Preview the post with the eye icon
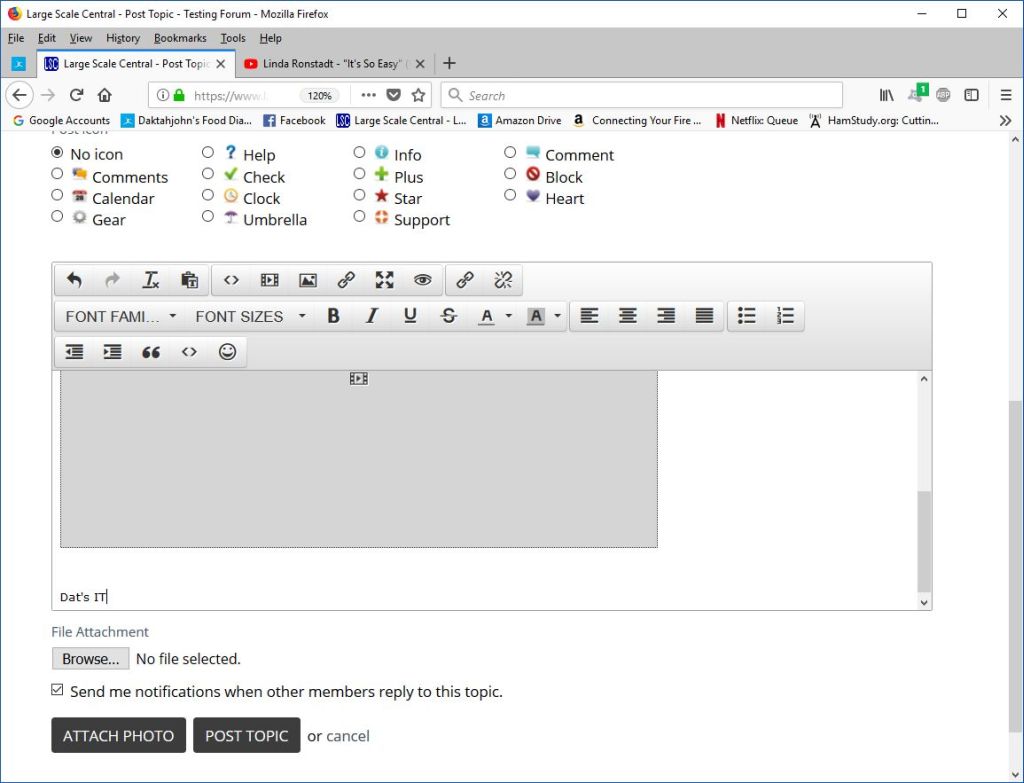Image resolution: width=1024 pixels, height=783 pixels. tap(423, 280)
